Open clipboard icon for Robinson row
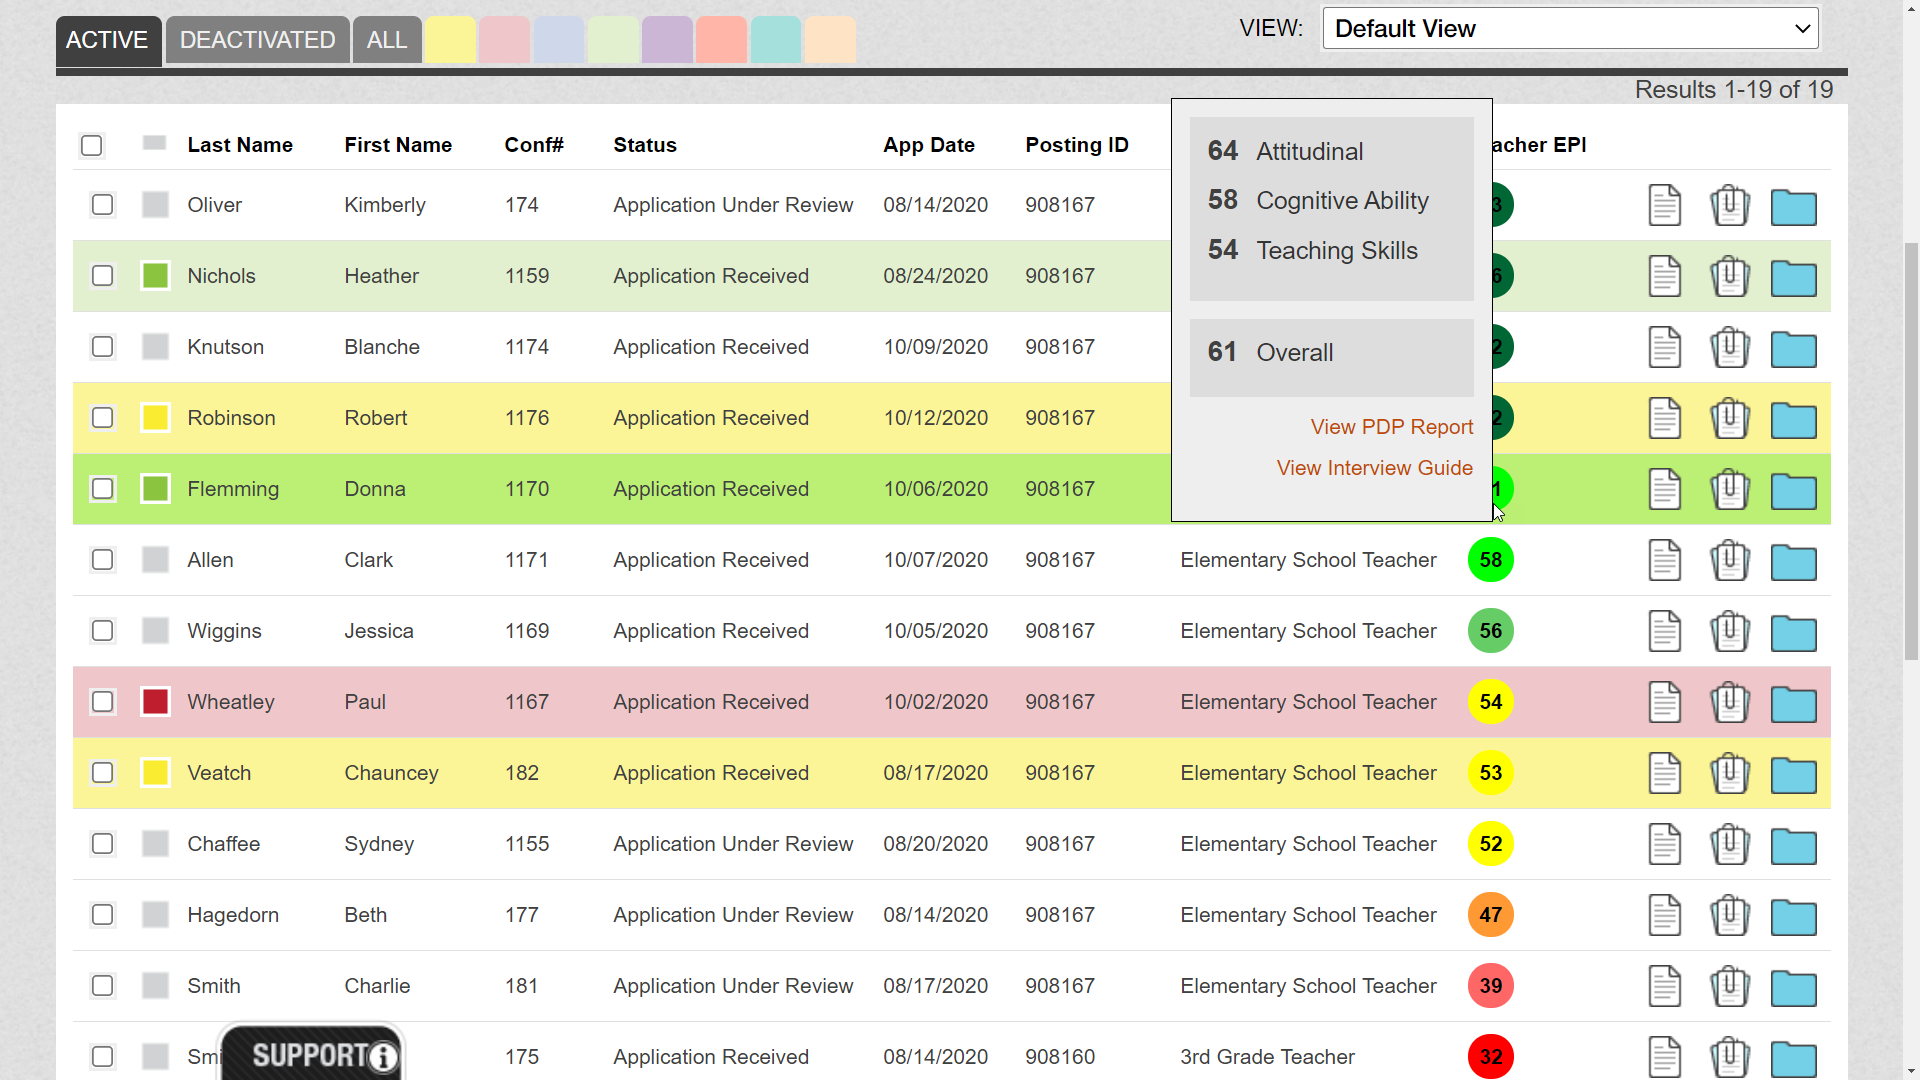 point(1729,418)
